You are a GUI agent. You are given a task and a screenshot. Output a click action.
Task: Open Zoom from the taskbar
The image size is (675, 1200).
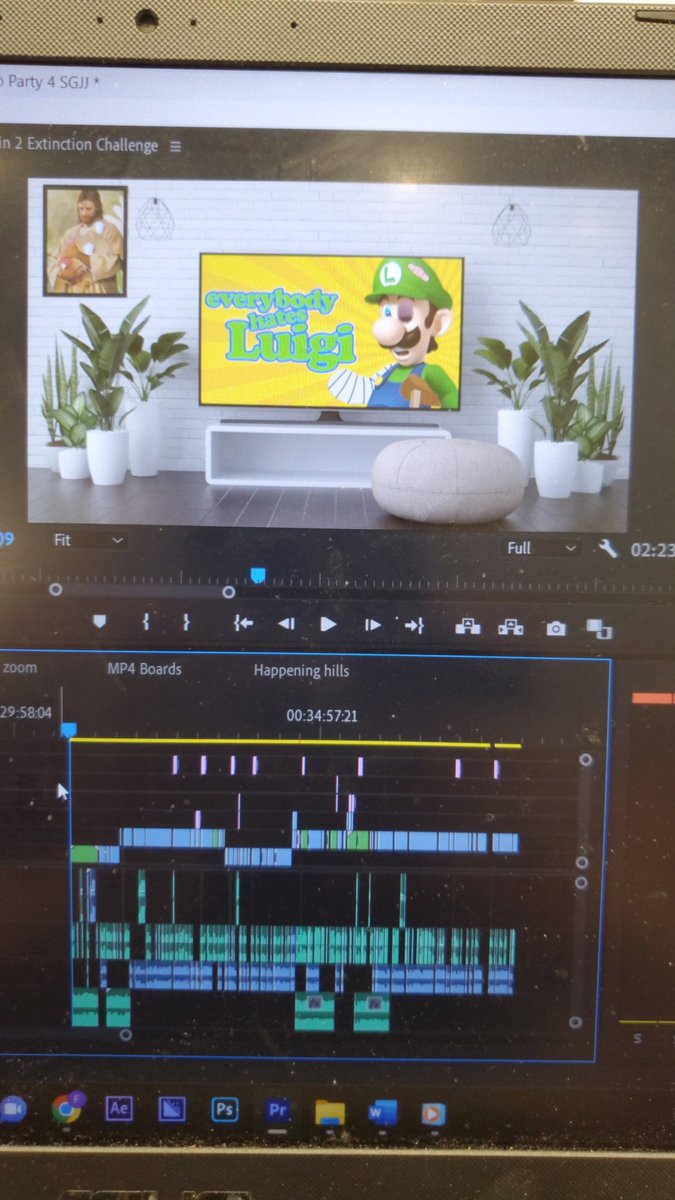pos(12,1108)
